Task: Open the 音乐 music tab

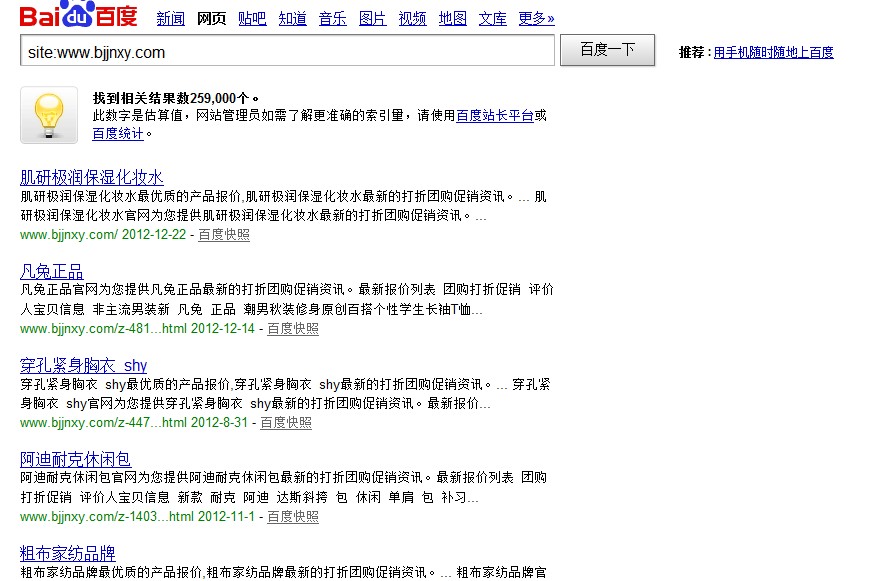Action: (x=332, y=18)
